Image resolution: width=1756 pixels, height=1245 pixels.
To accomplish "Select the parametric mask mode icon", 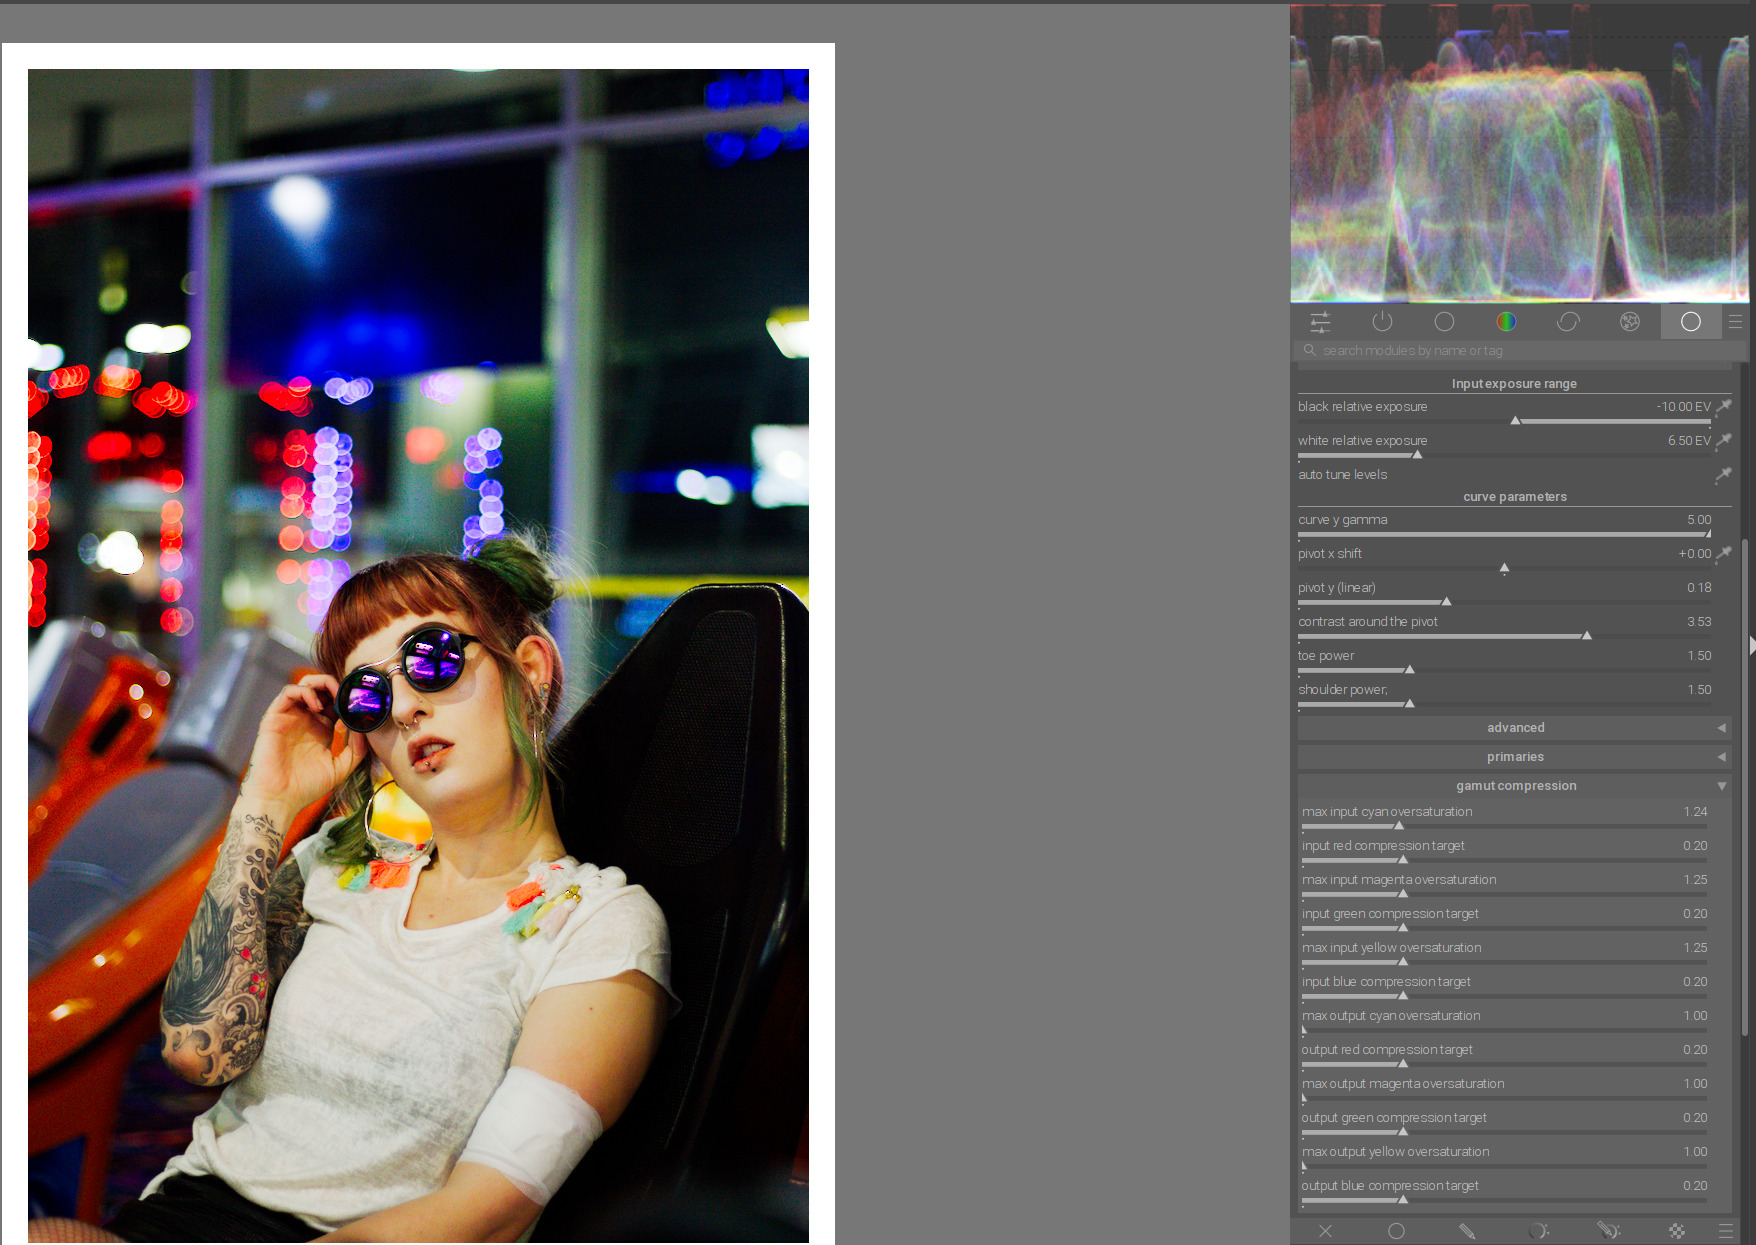I will click(1538, 1231).
